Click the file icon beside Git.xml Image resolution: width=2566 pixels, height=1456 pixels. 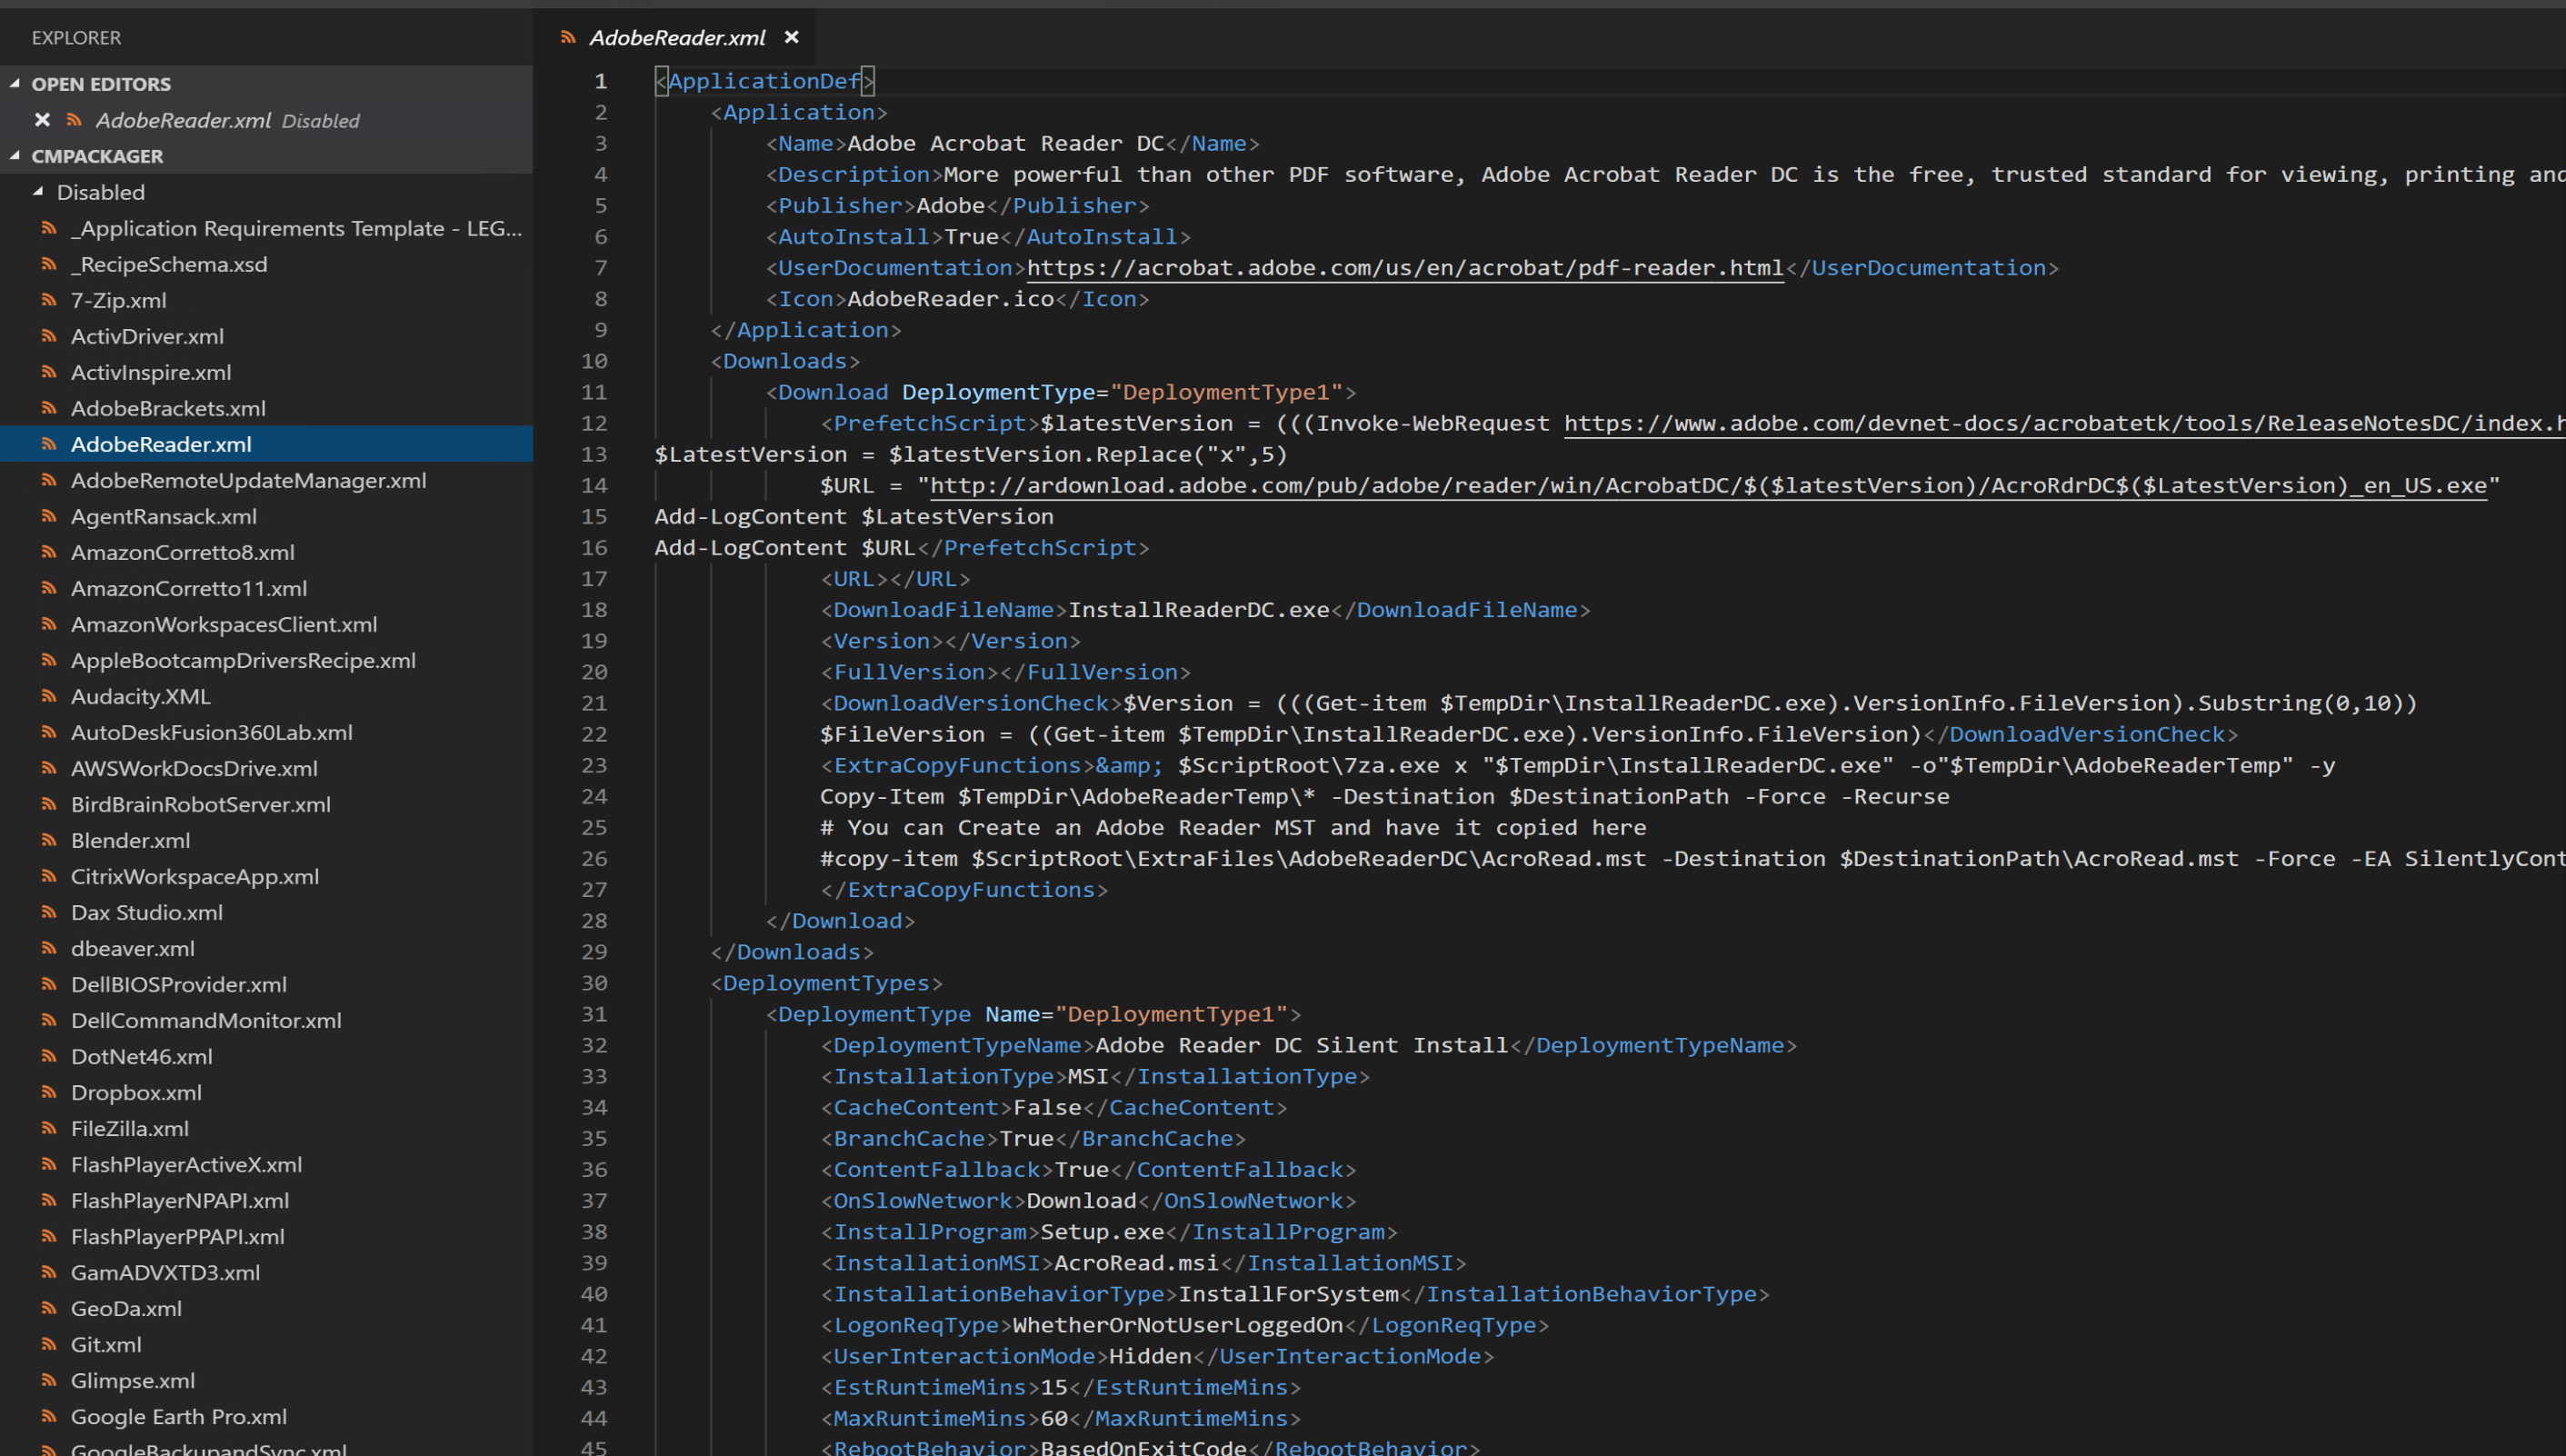48,1344
